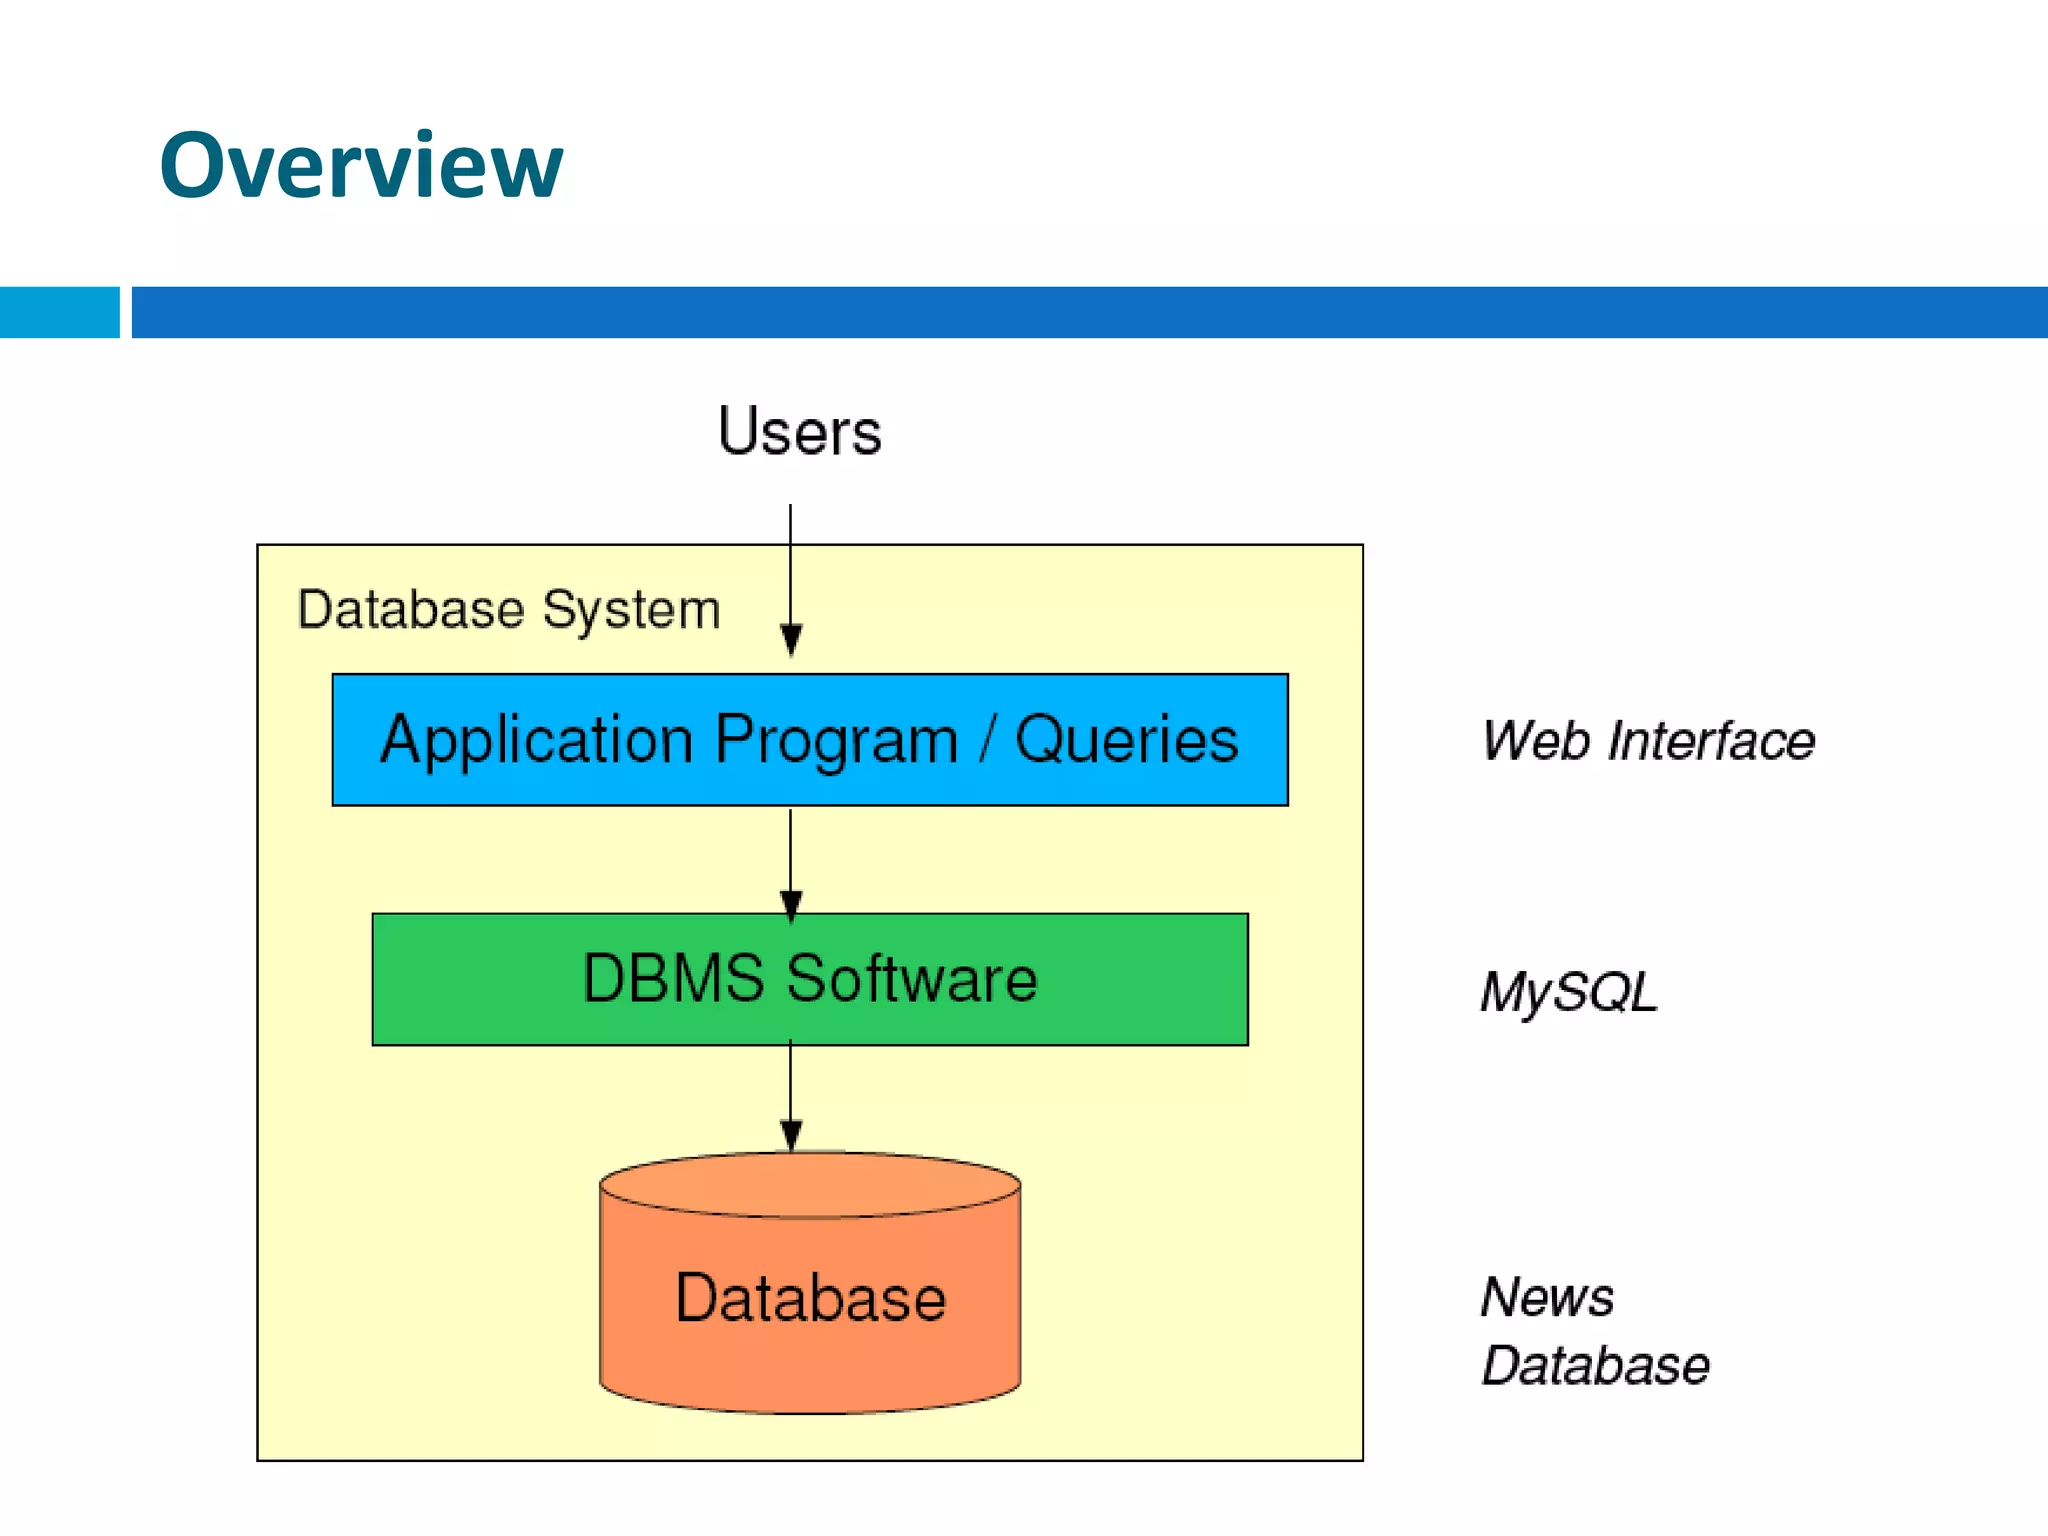
Task: Click the Web Interface annotation
Action: coord(1647,741)
